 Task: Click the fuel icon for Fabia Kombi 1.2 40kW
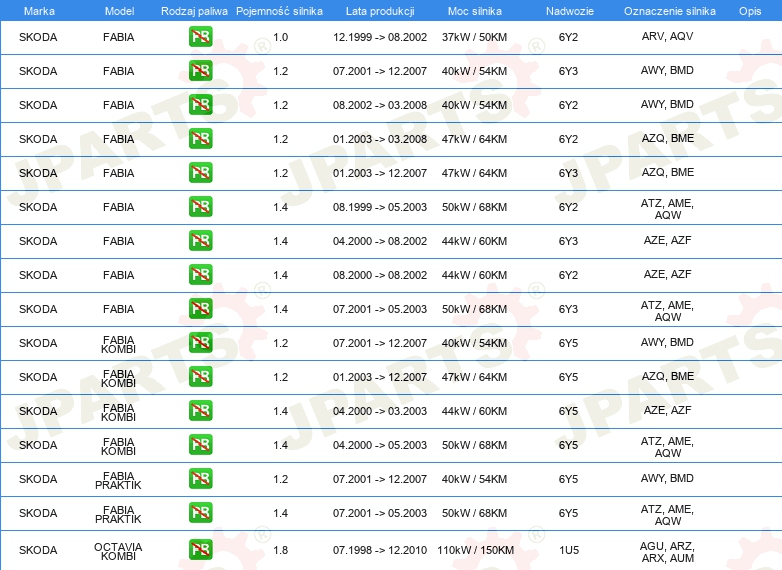[x=200, y=343]
